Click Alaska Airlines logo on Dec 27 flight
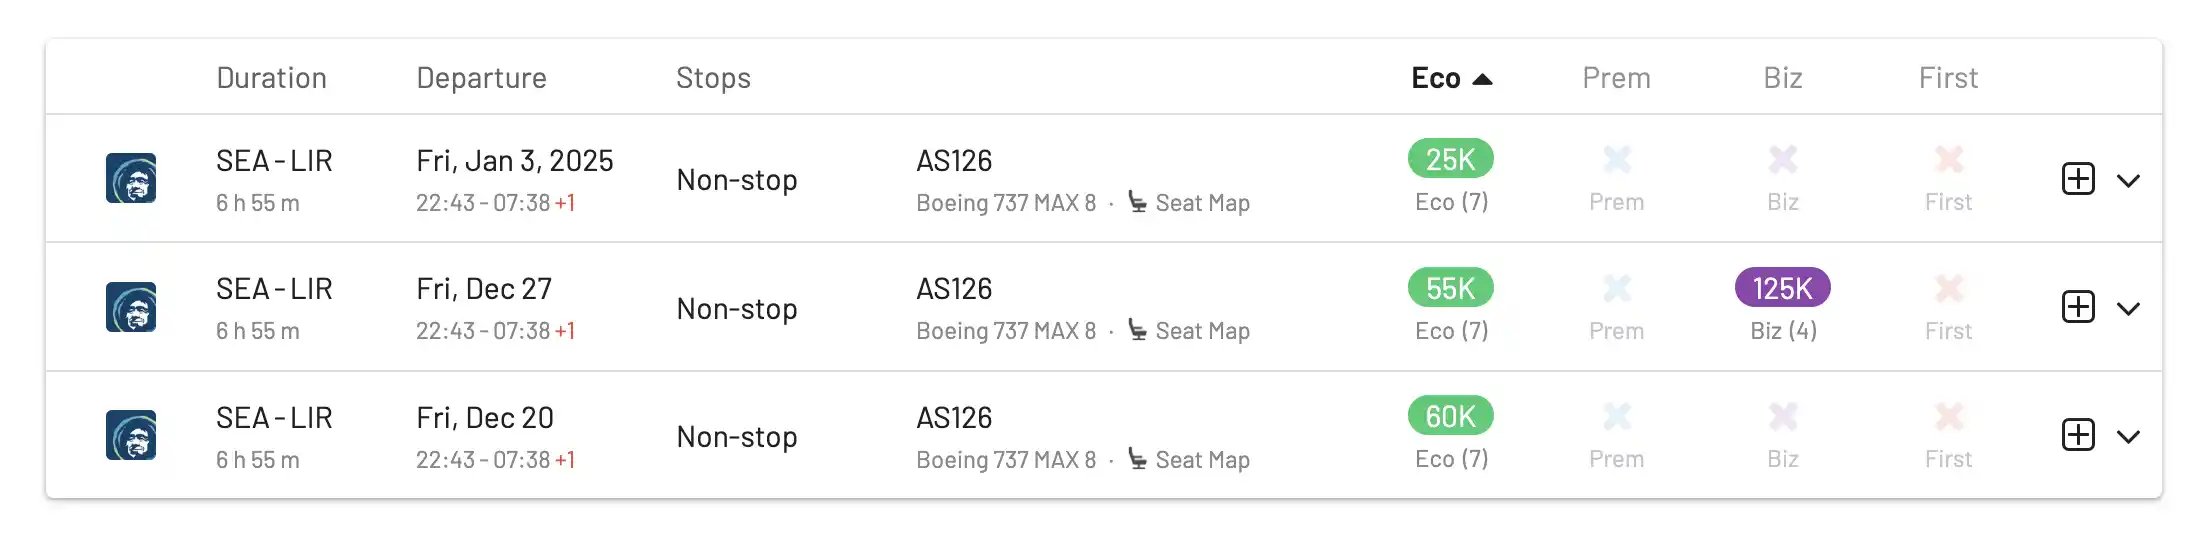Image resolution: width=2200 pixels, height=544 pixels. tap(131, 307)
